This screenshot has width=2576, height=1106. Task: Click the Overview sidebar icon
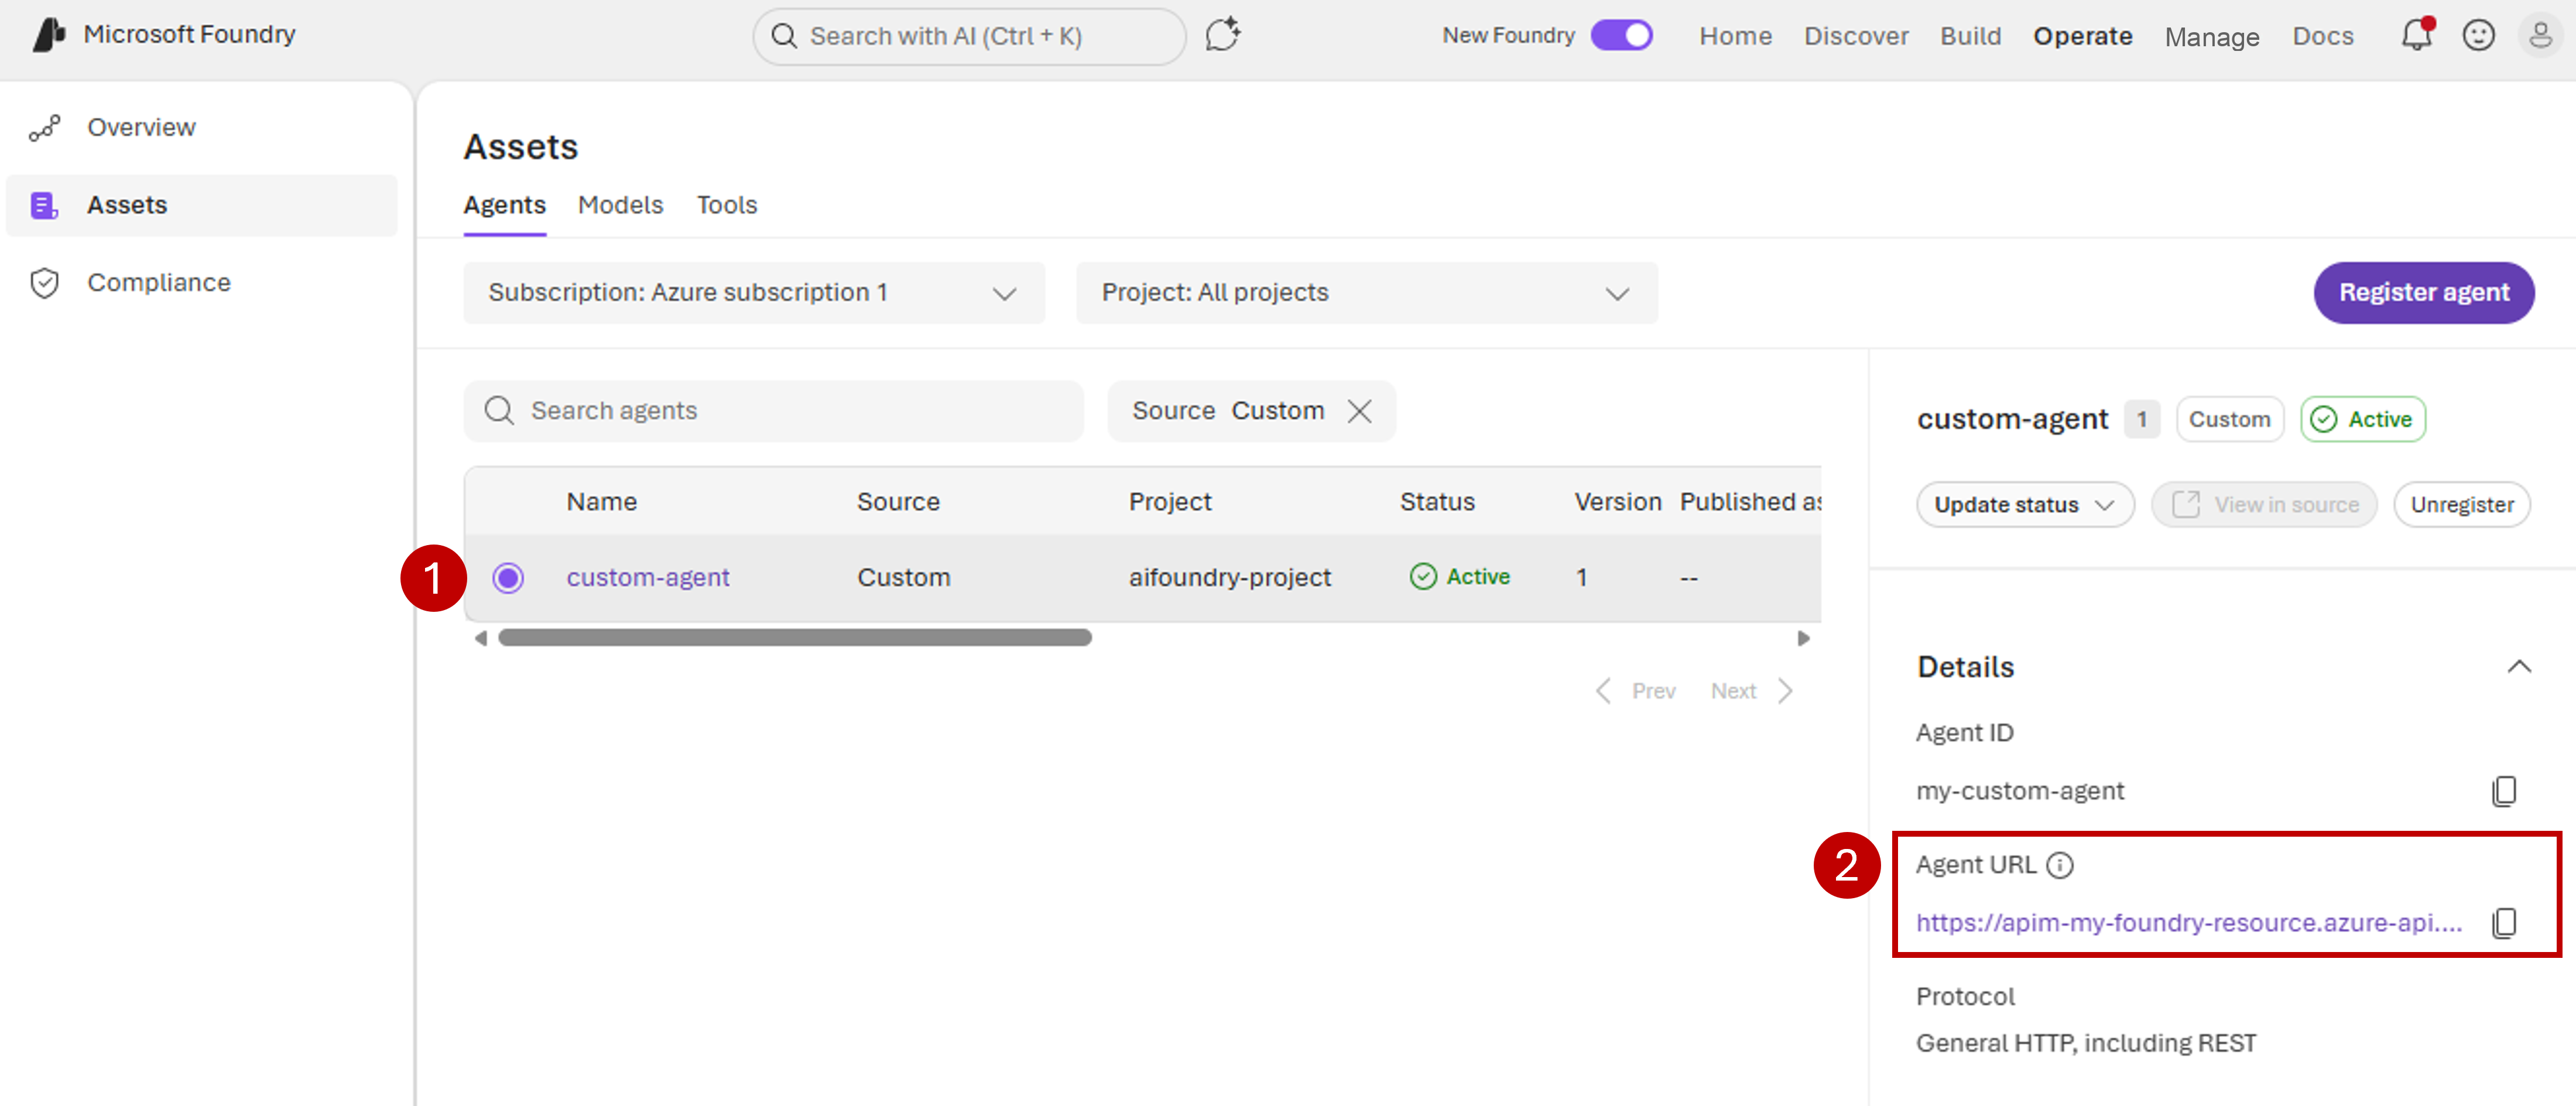(45, 128)
